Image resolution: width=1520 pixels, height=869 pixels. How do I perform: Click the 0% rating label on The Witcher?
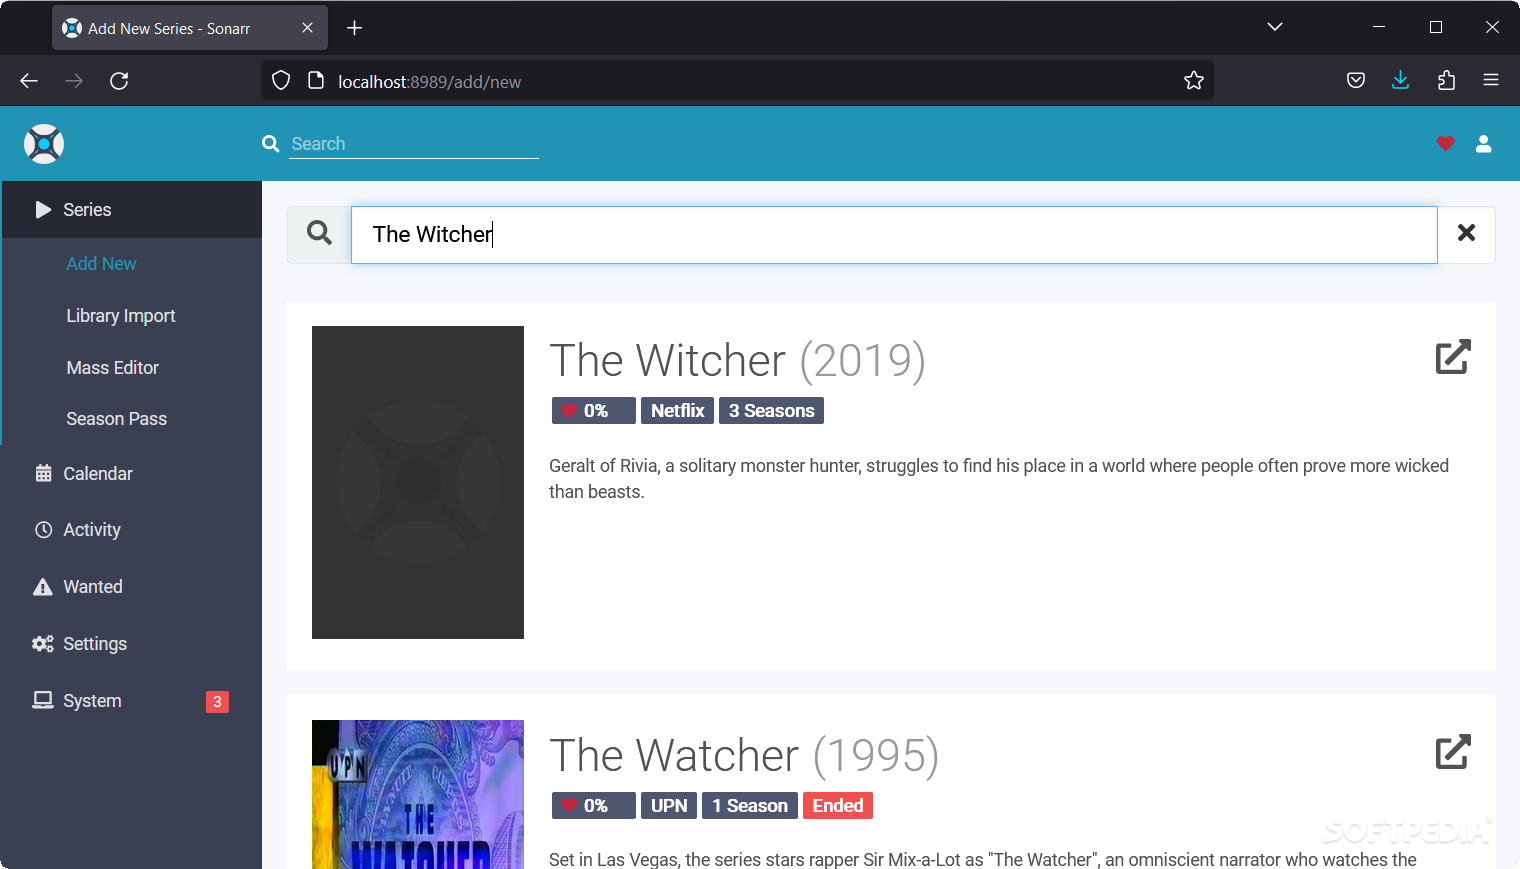pos(594,411)
